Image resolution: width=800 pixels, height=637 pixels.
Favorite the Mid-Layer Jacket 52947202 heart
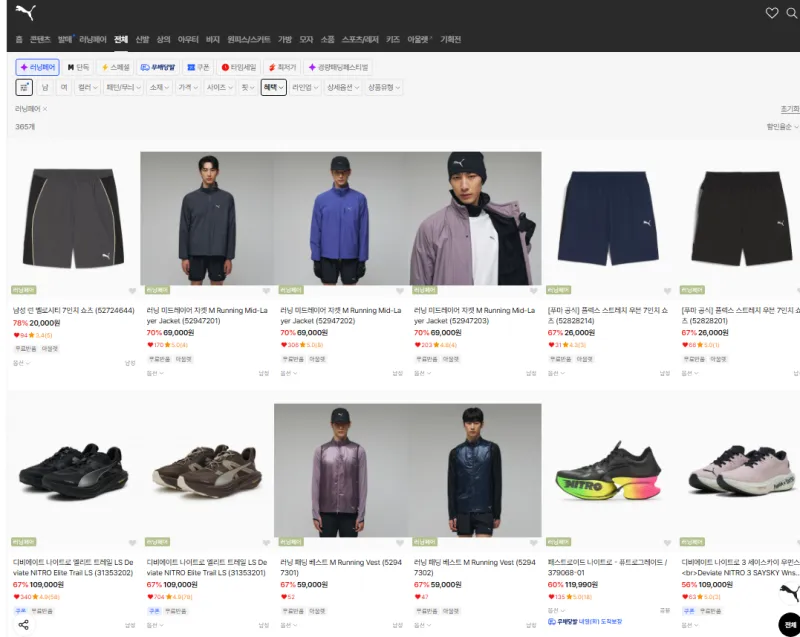(399, 291)
